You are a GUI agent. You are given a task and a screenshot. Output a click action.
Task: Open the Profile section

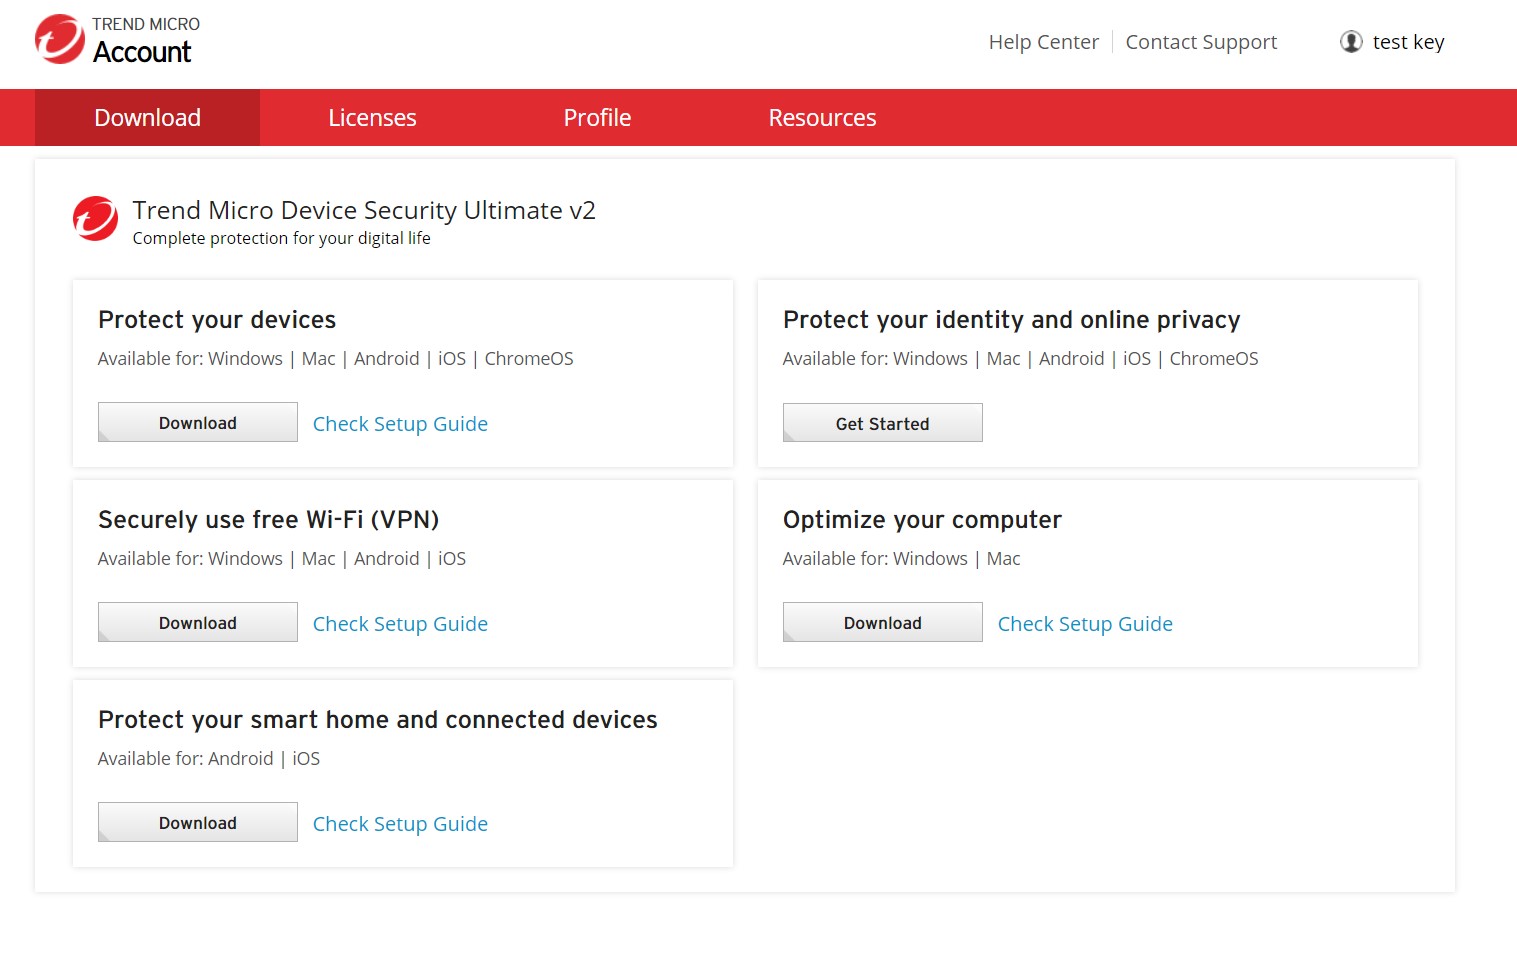coord(596,117)
